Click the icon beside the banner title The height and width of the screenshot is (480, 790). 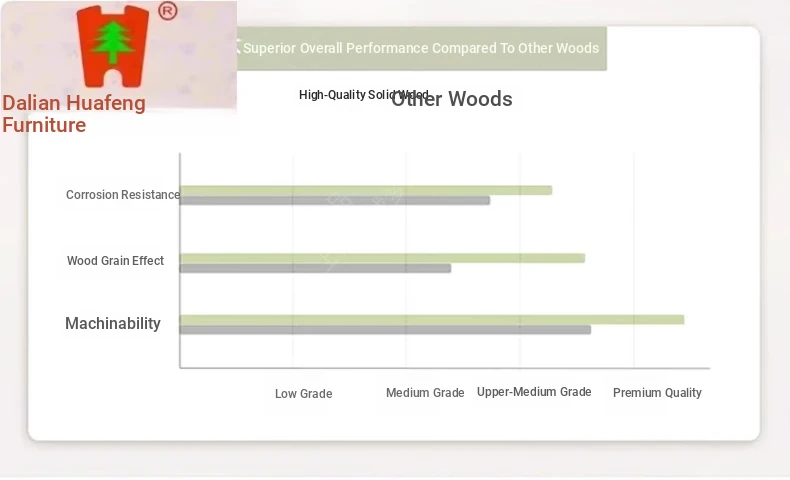tap(236, 47)
